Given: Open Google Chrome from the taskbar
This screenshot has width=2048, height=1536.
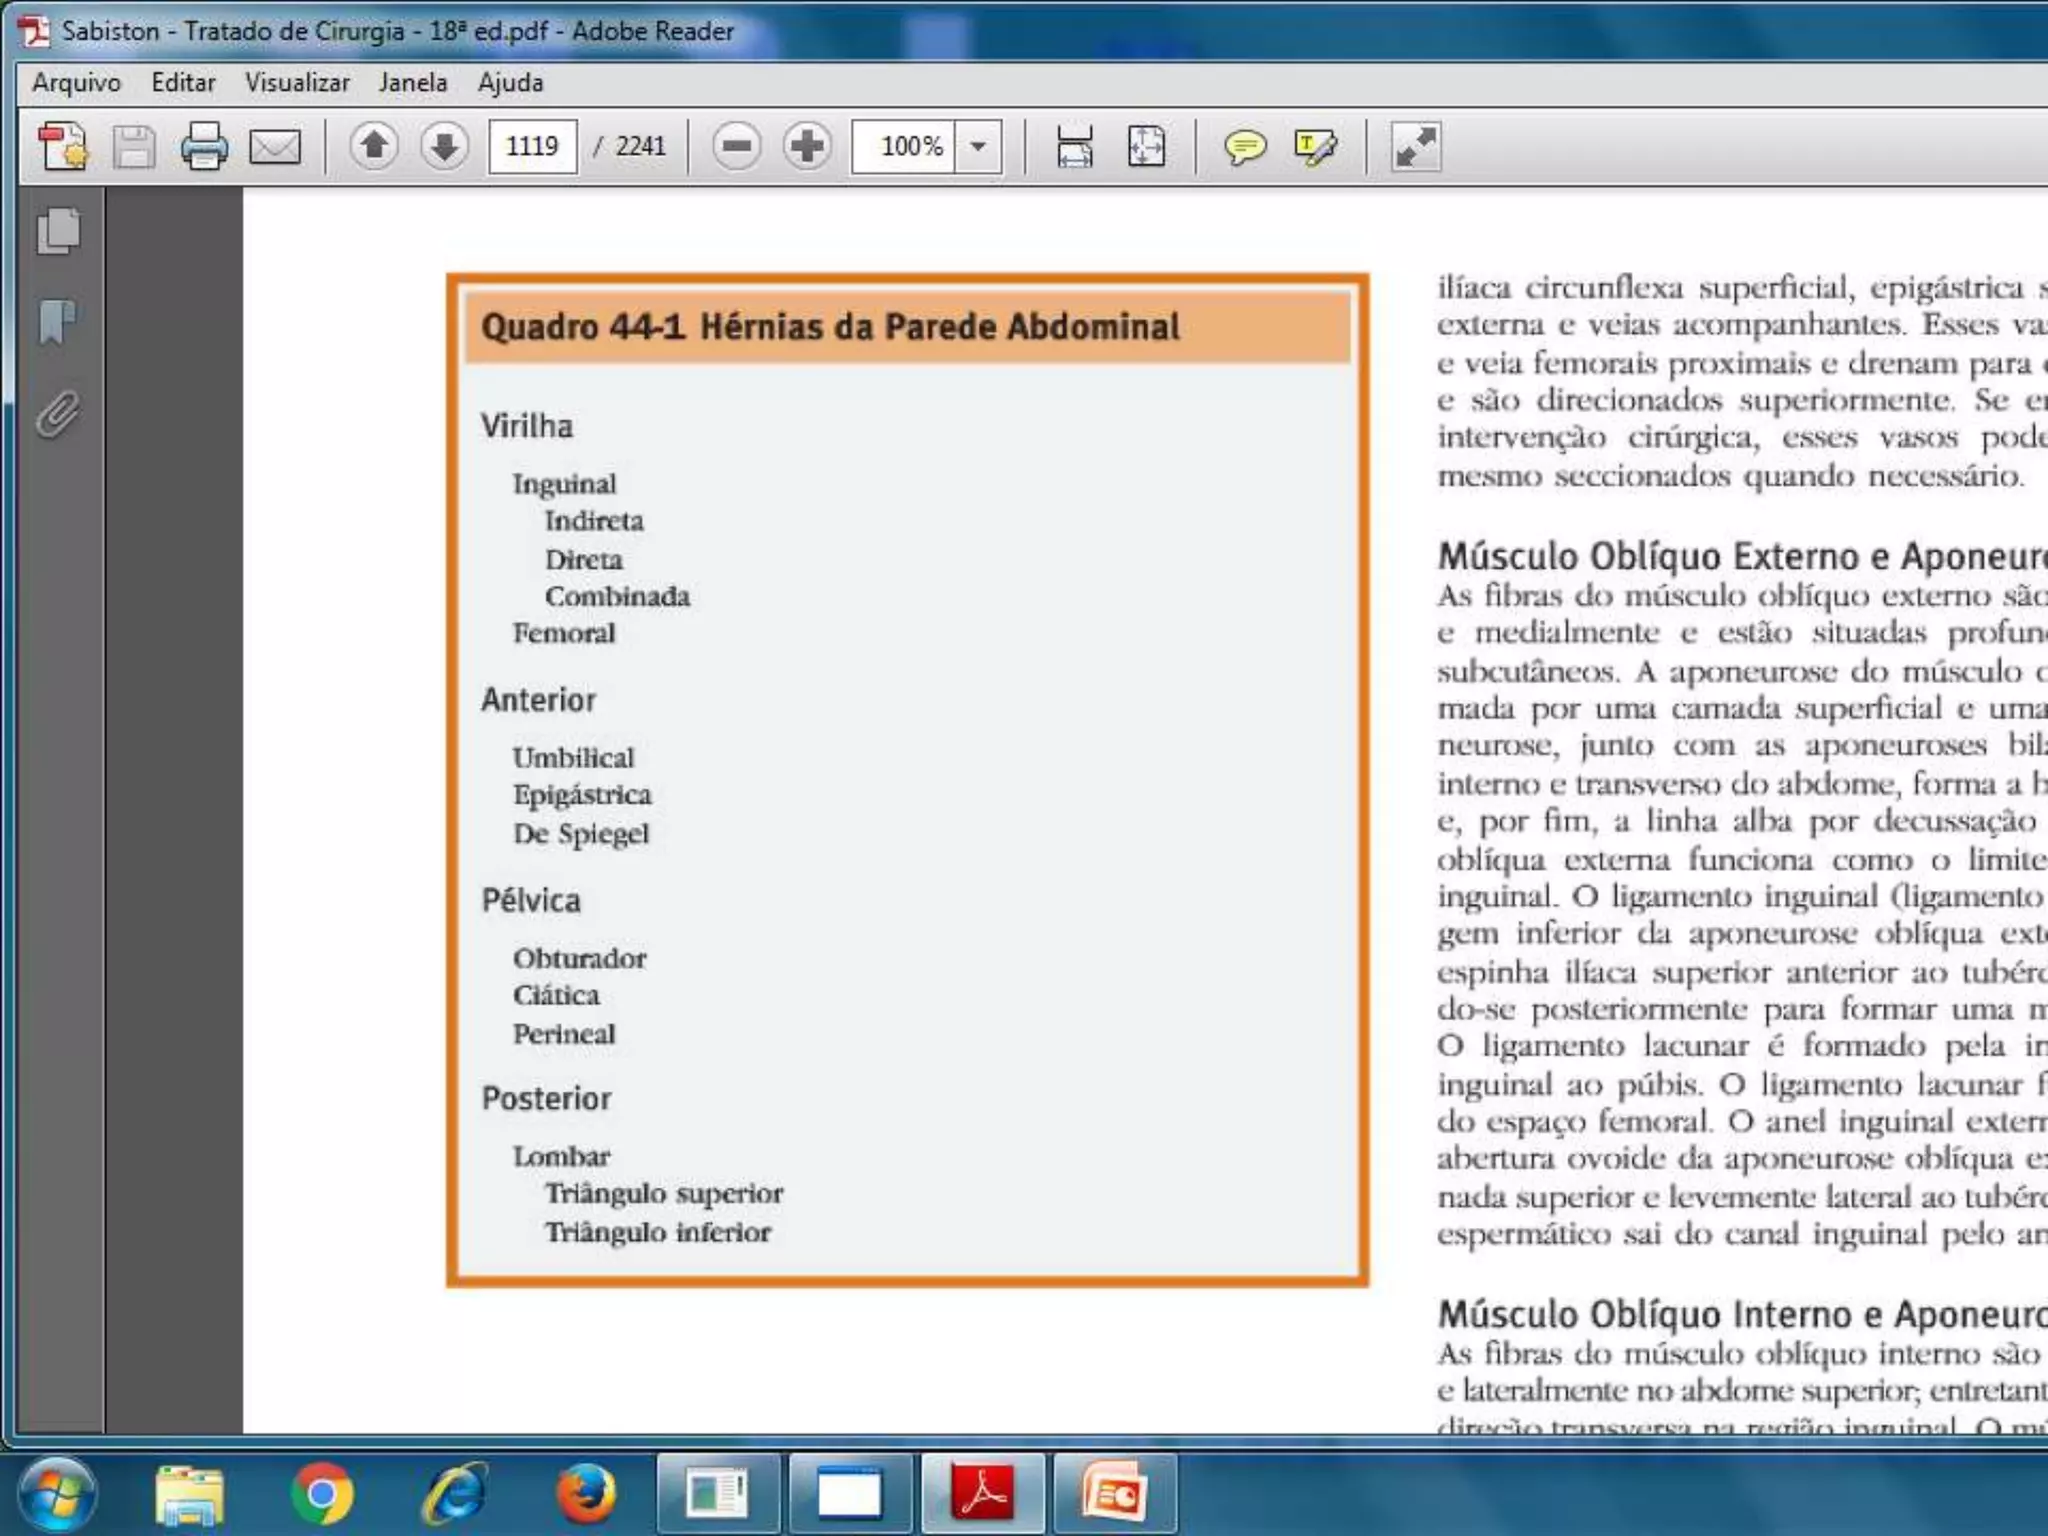Looking at the screenshot, I should pyautogui.click(x=321, y=1494).
